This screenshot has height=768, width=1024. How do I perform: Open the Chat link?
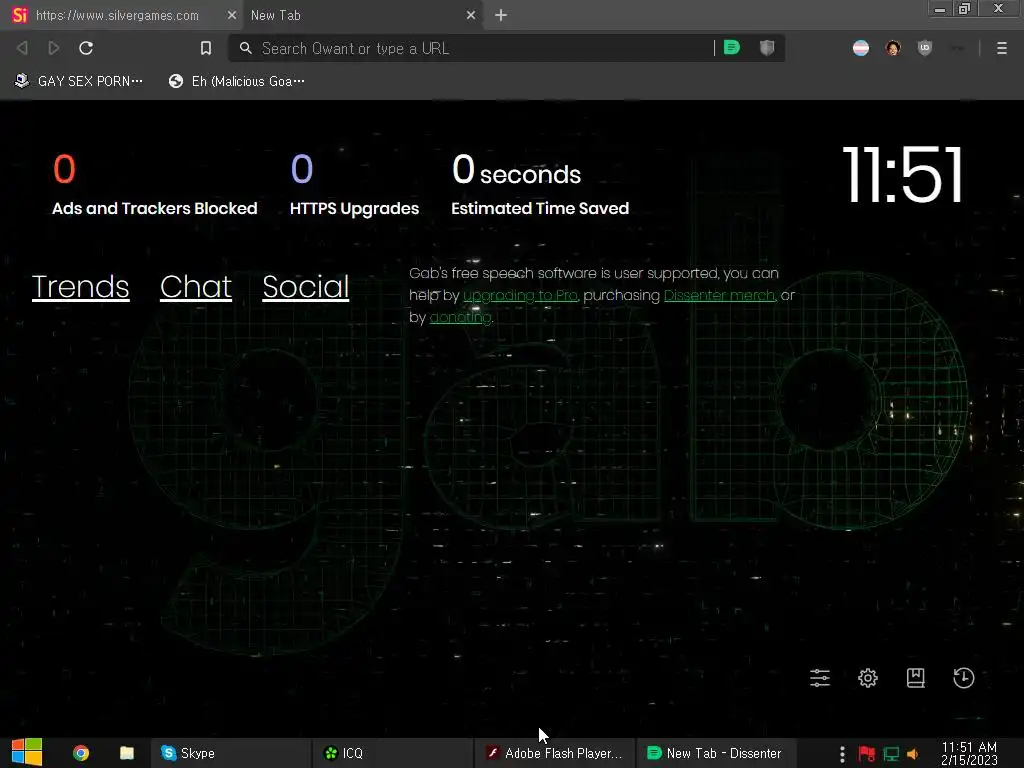pyautogui.click(x=196, y=287)
